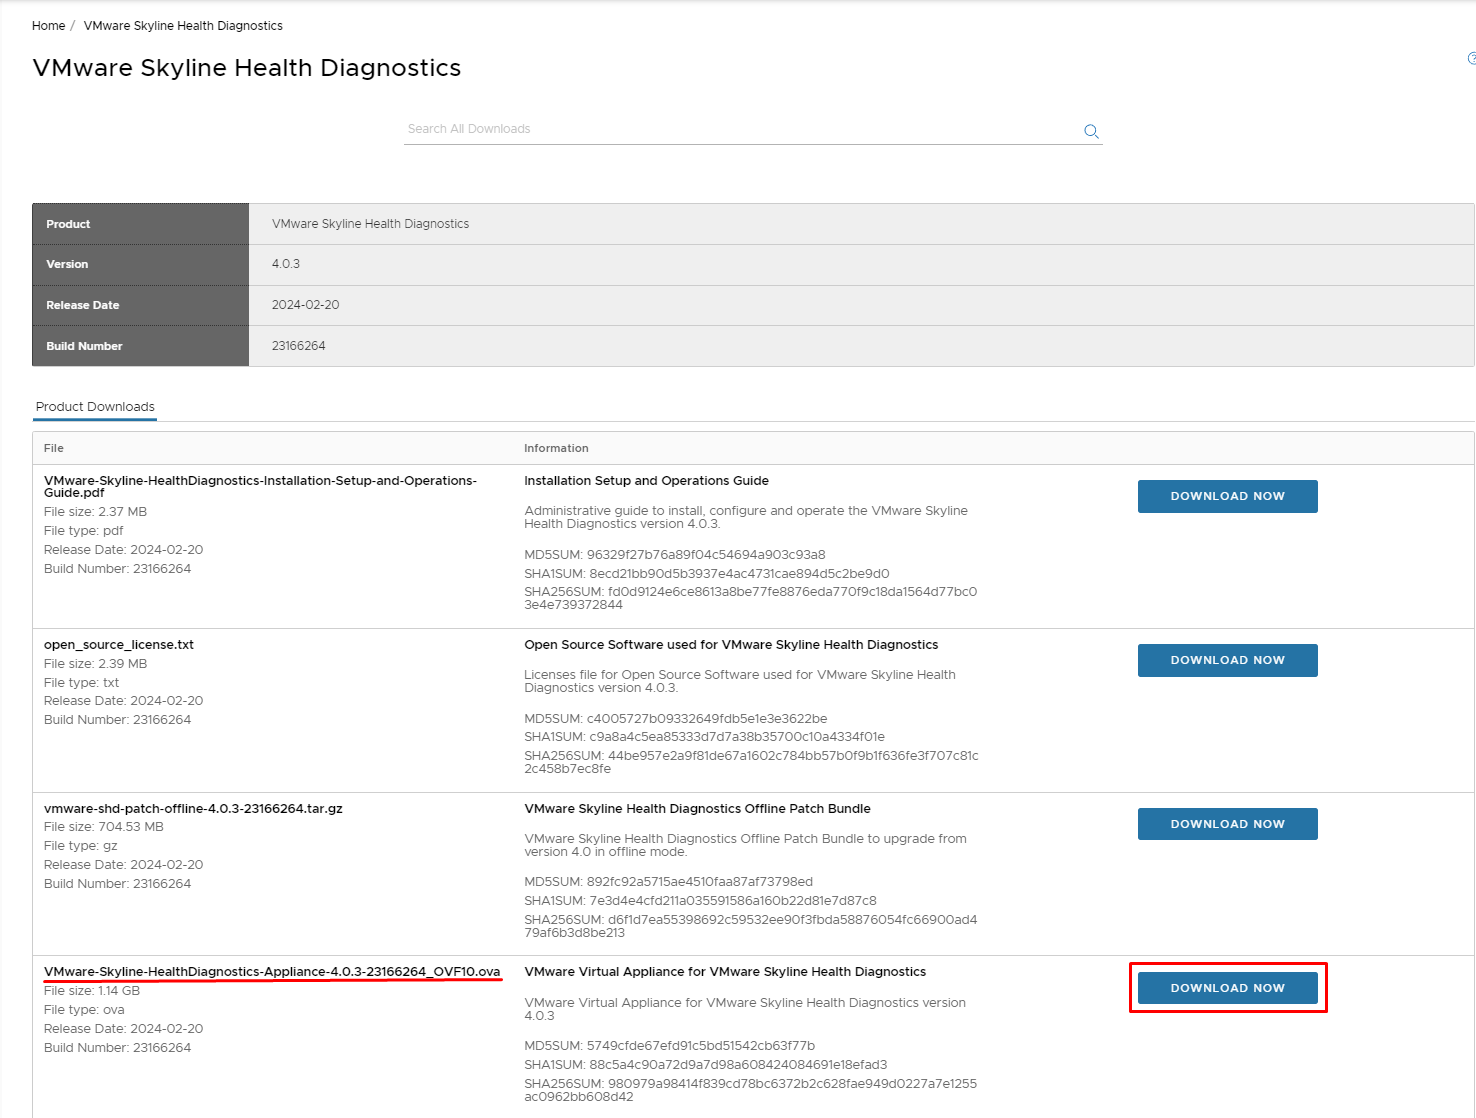Screen dimensions: 1476x1118
Task: Click the search magnifier icon
Action: point(1091,131)
